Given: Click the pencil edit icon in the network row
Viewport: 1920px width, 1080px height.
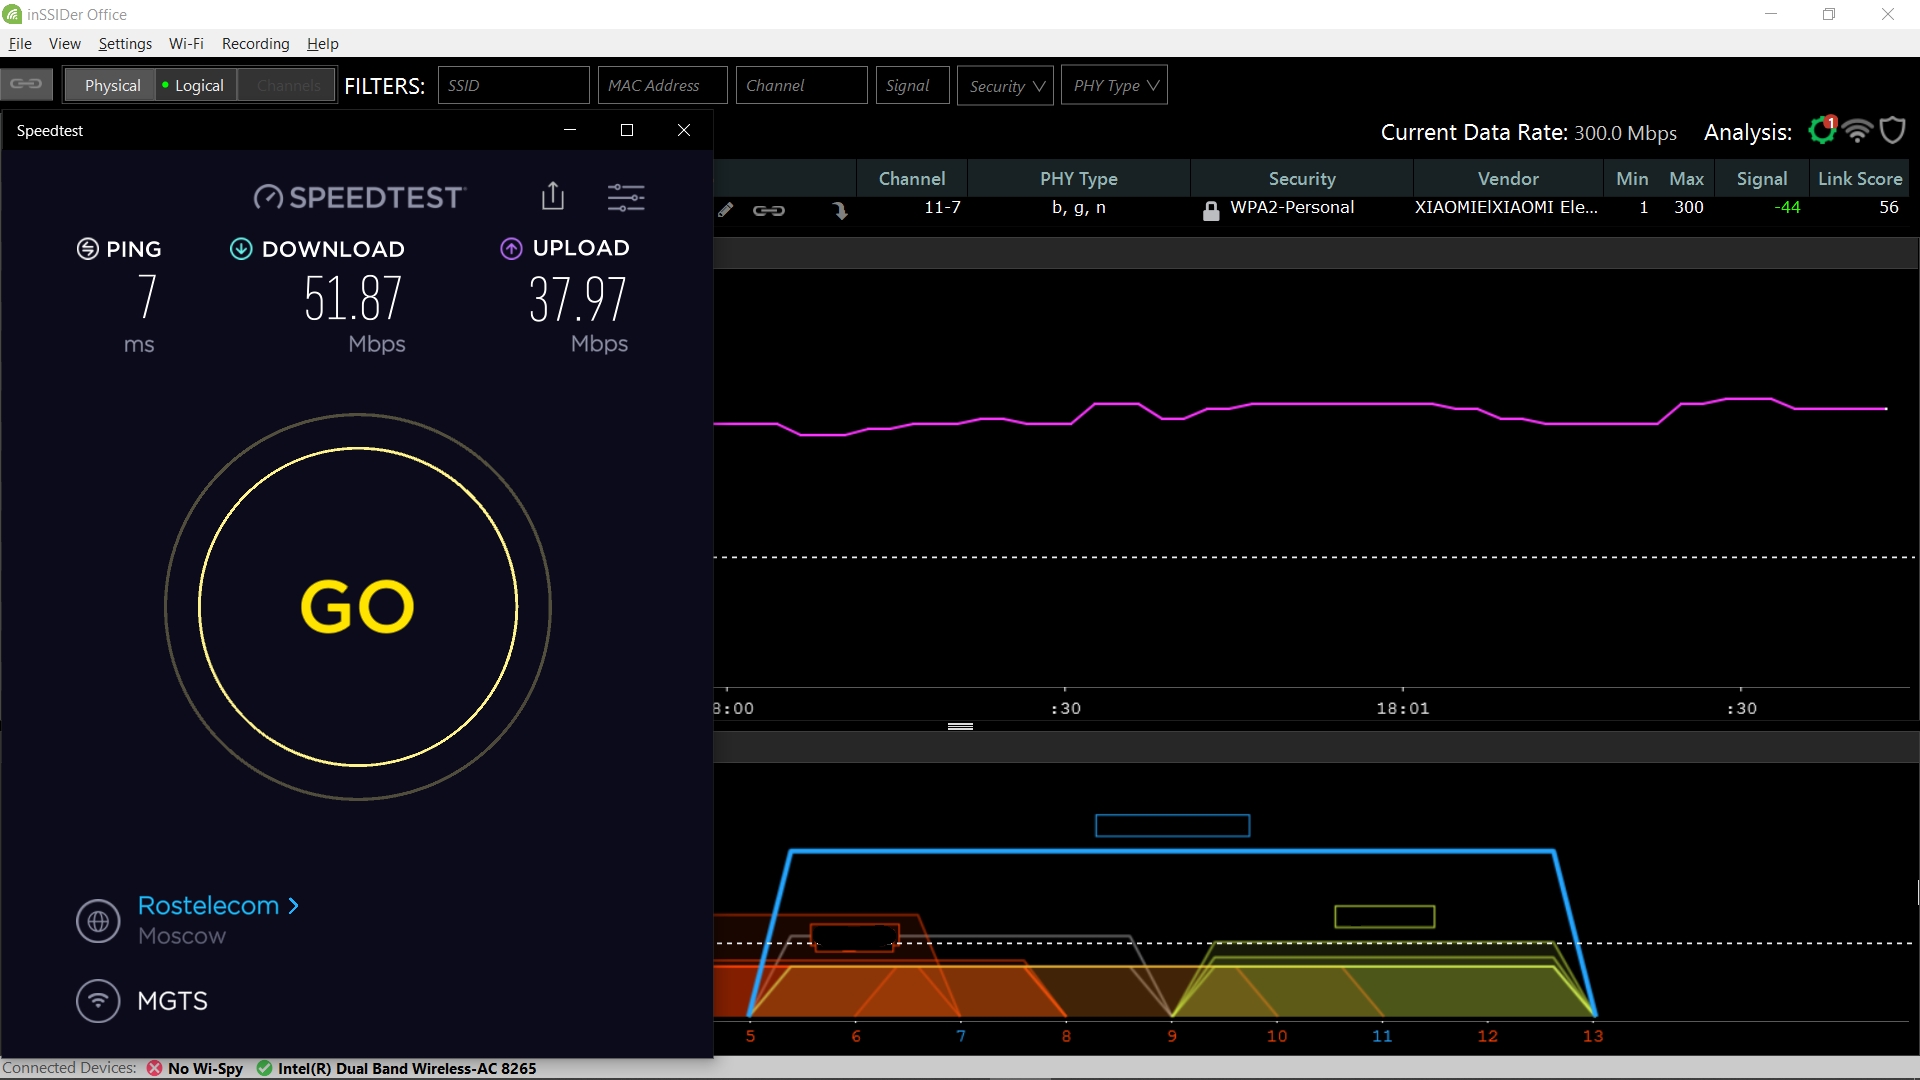Looking at the screenshot, I should (x=726, y=209).
